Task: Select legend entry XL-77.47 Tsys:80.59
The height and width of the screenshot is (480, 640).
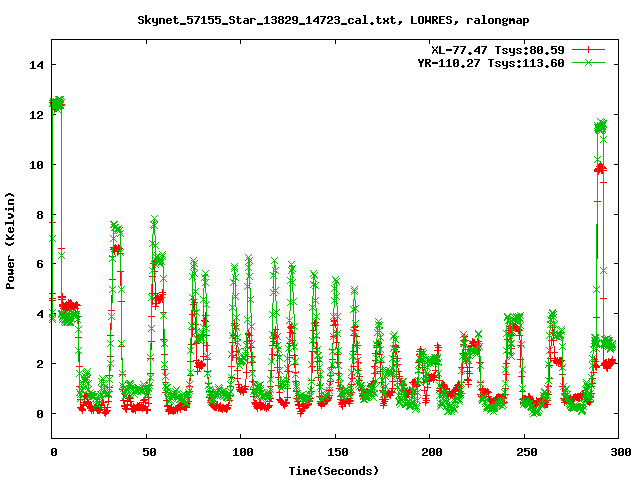Action: 498,50
